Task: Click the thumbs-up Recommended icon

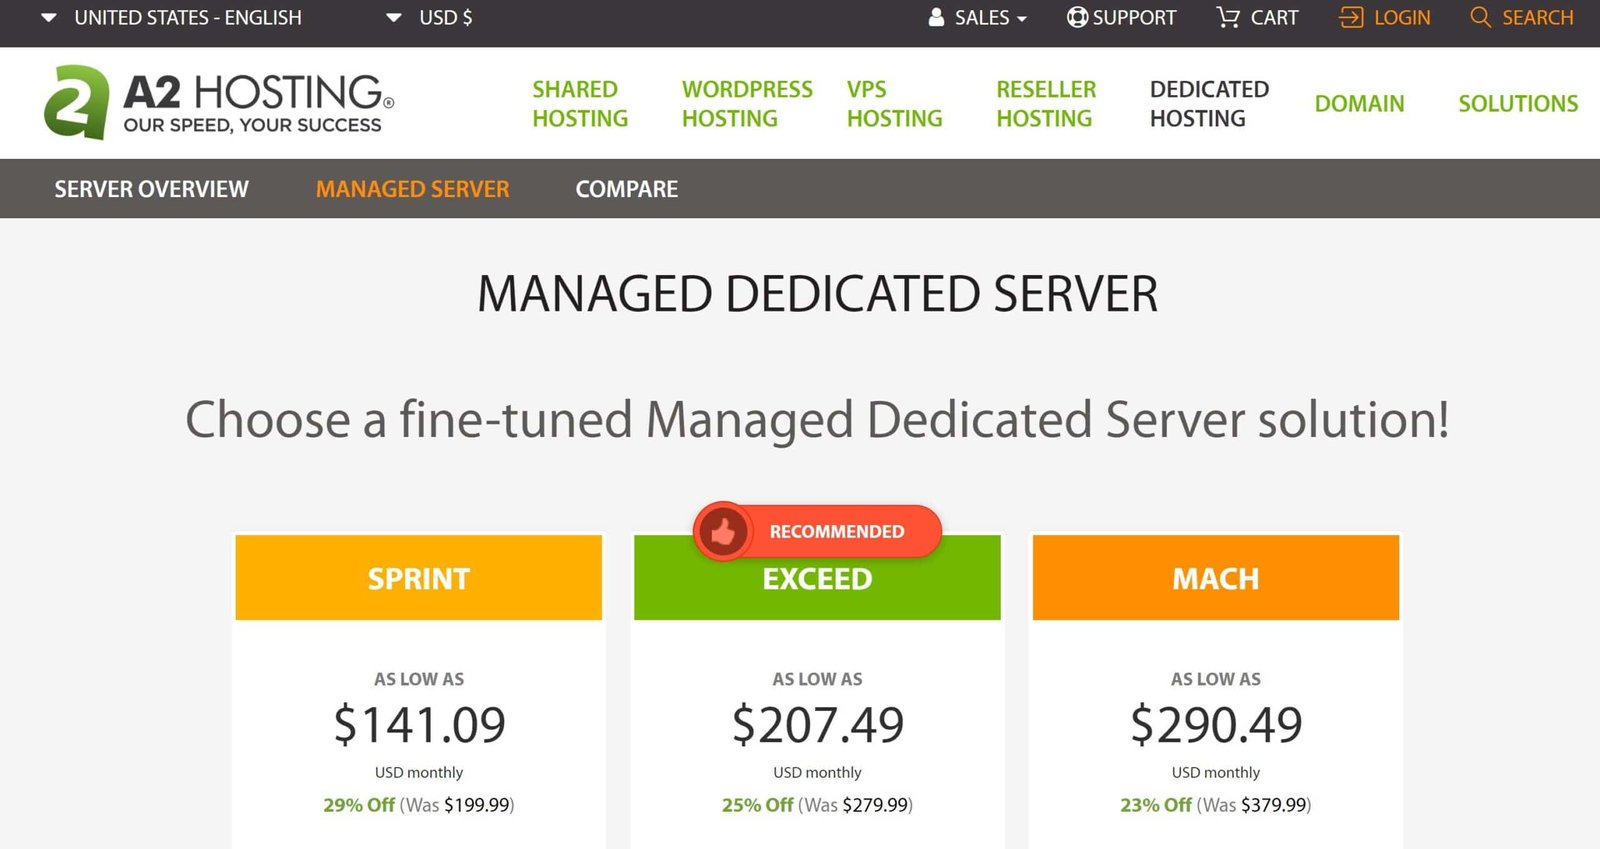Action: pyautogui.click(x=723, y=531)
